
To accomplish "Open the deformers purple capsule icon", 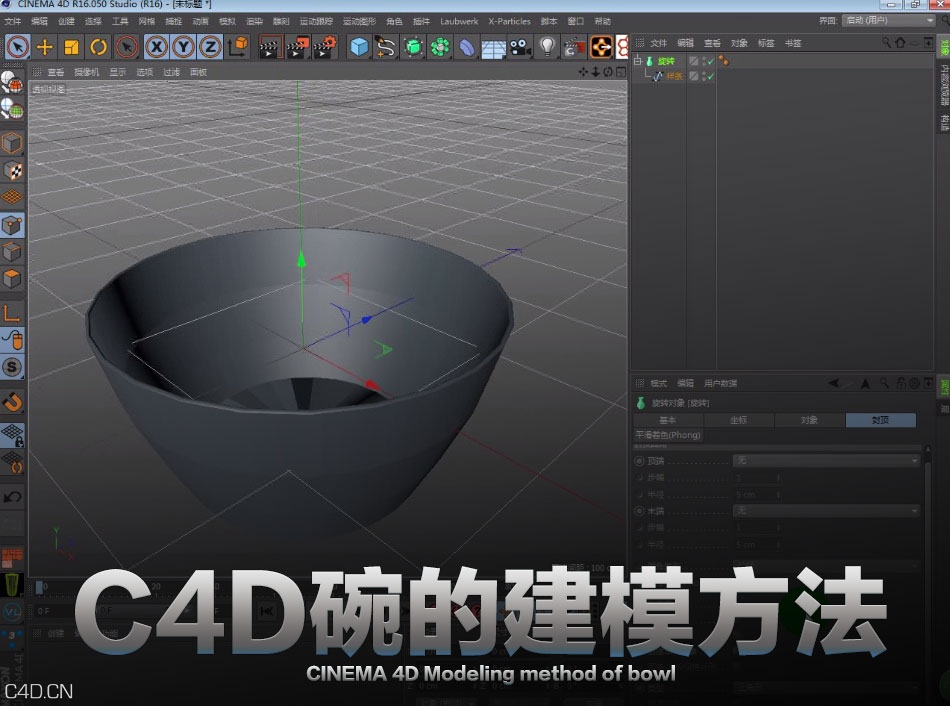I will click(x=467, y=47).
